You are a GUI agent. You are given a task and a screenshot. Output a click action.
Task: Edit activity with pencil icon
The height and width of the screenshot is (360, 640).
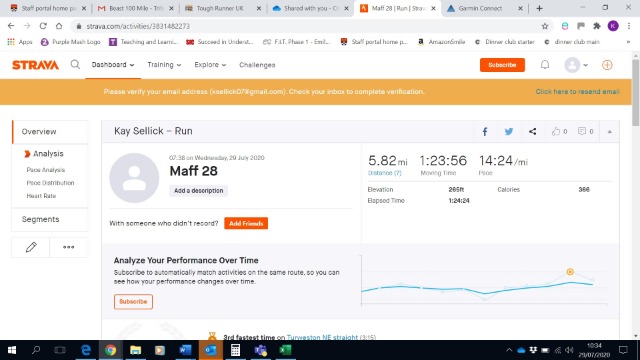(31, 247)
